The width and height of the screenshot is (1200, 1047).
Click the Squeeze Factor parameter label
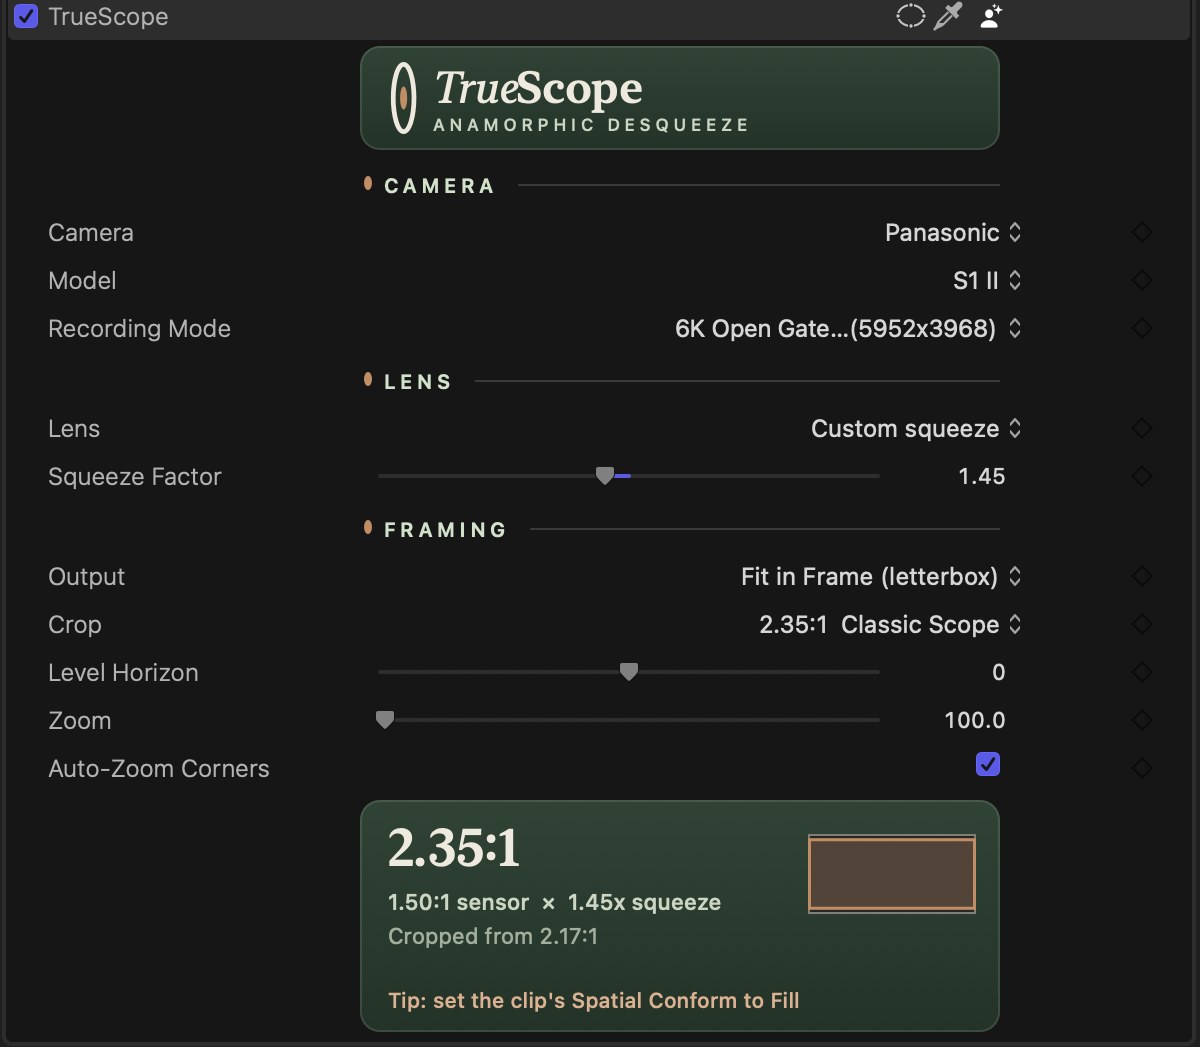coord(135,476)
